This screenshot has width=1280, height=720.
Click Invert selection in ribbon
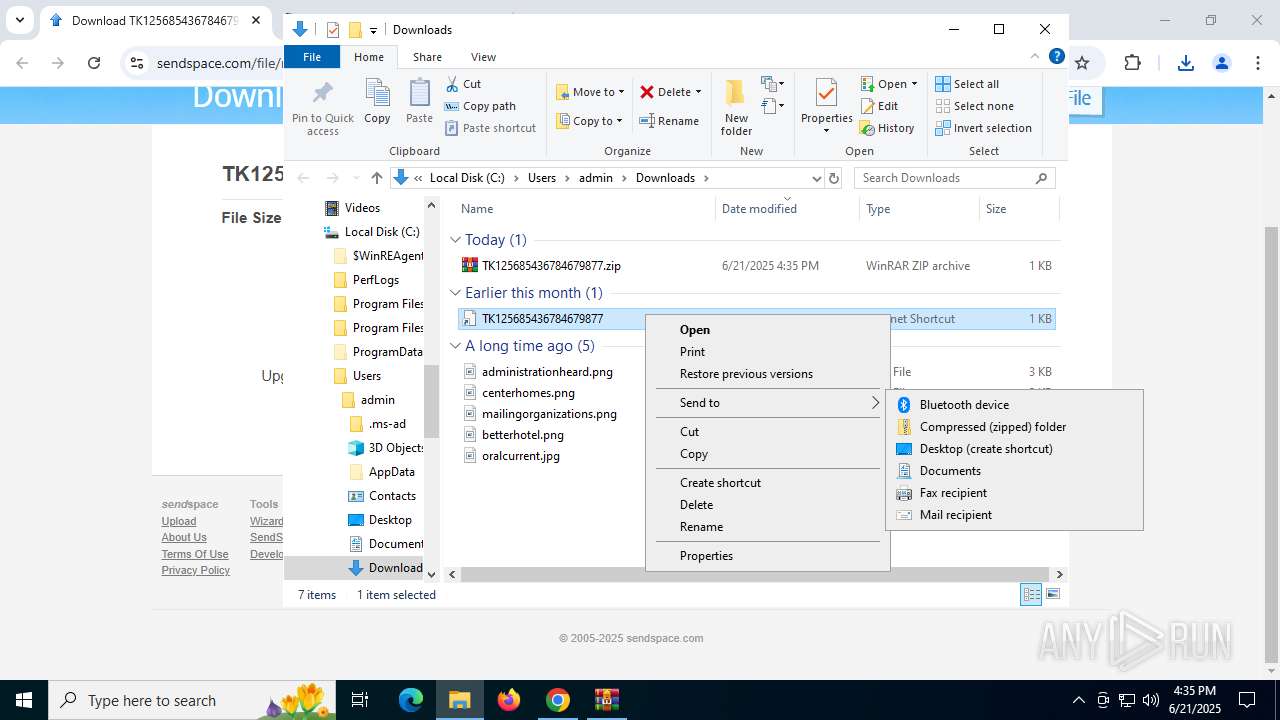click(x=983, y=128)
